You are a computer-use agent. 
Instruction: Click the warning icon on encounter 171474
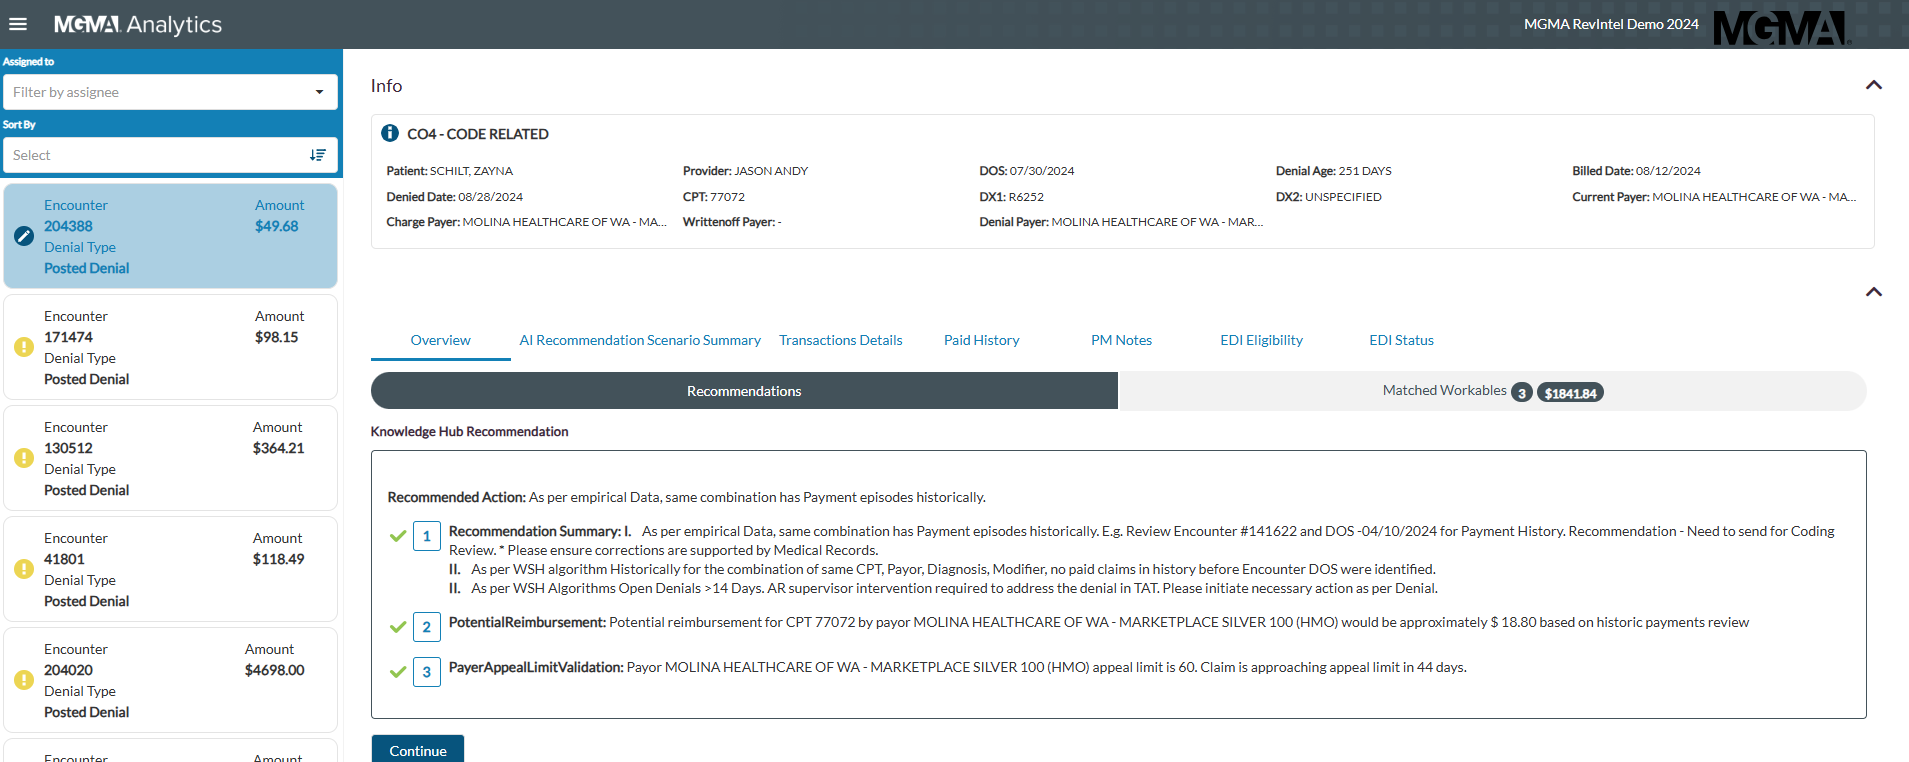(x=24, y=347)
